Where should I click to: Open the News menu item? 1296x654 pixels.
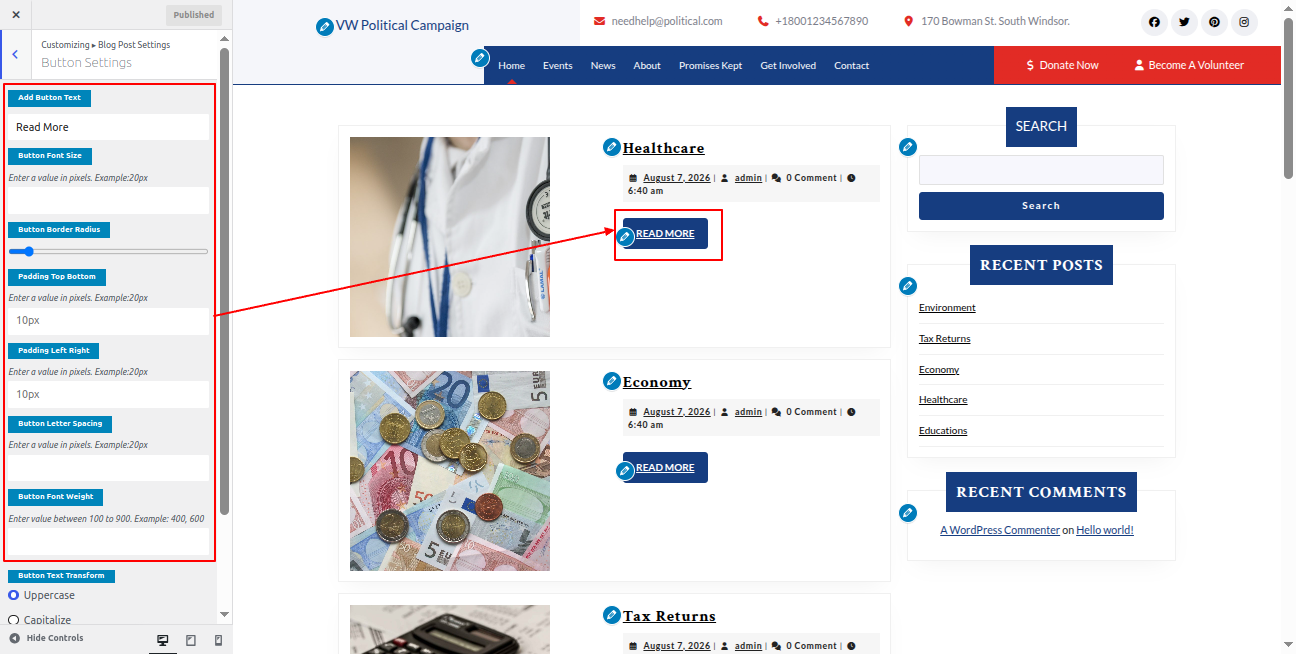tap(603, 66)
